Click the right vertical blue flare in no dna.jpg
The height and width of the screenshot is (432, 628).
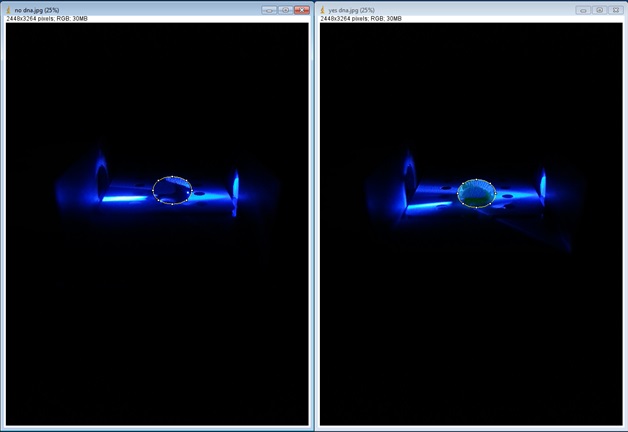click(x=236, y=186)
